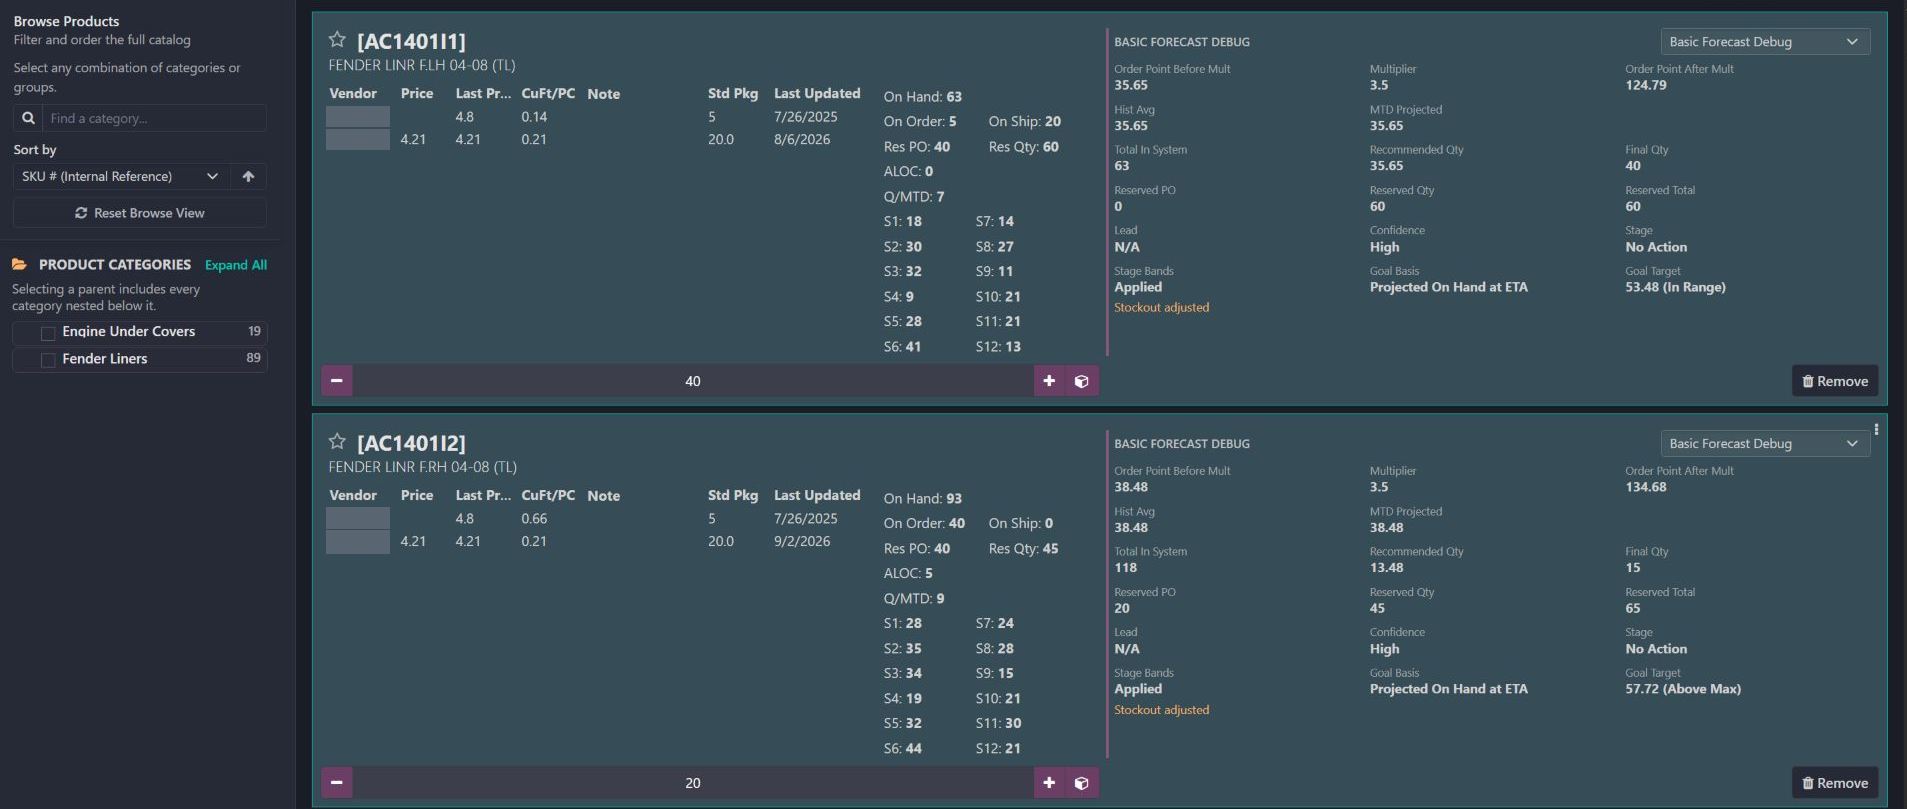Click the package box icon for AC1401I2

tap(1082, 783)
